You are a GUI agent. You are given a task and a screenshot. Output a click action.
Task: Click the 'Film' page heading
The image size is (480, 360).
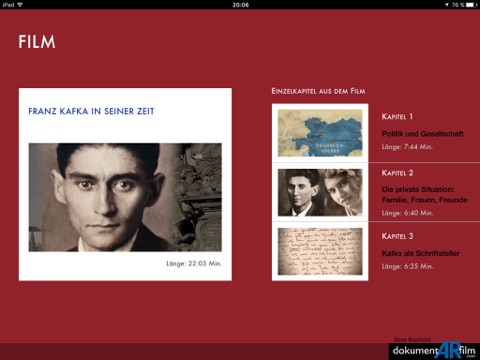tap(37, 42)
